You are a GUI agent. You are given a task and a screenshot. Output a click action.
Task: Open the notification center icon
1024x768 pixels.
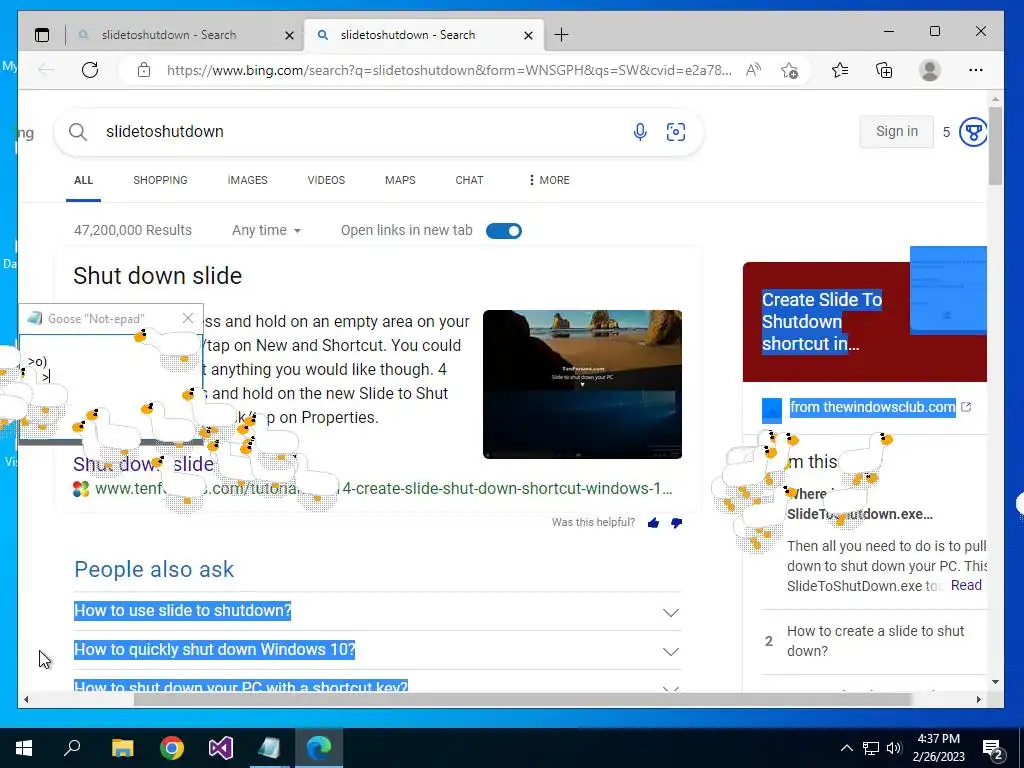pos(993,749)
